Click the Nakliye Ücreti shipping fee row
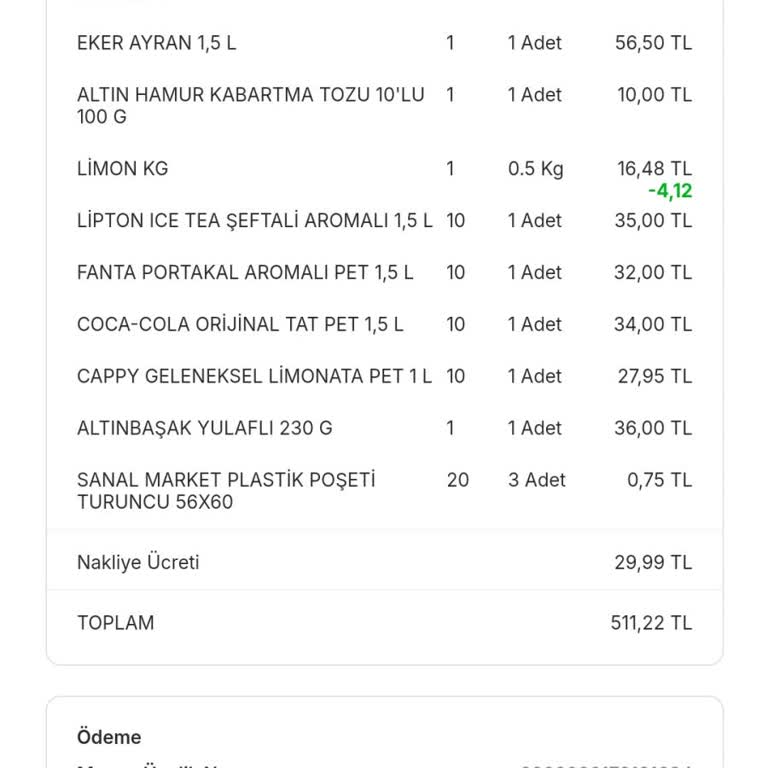768x768 pixels. click(x=384, y=562)
